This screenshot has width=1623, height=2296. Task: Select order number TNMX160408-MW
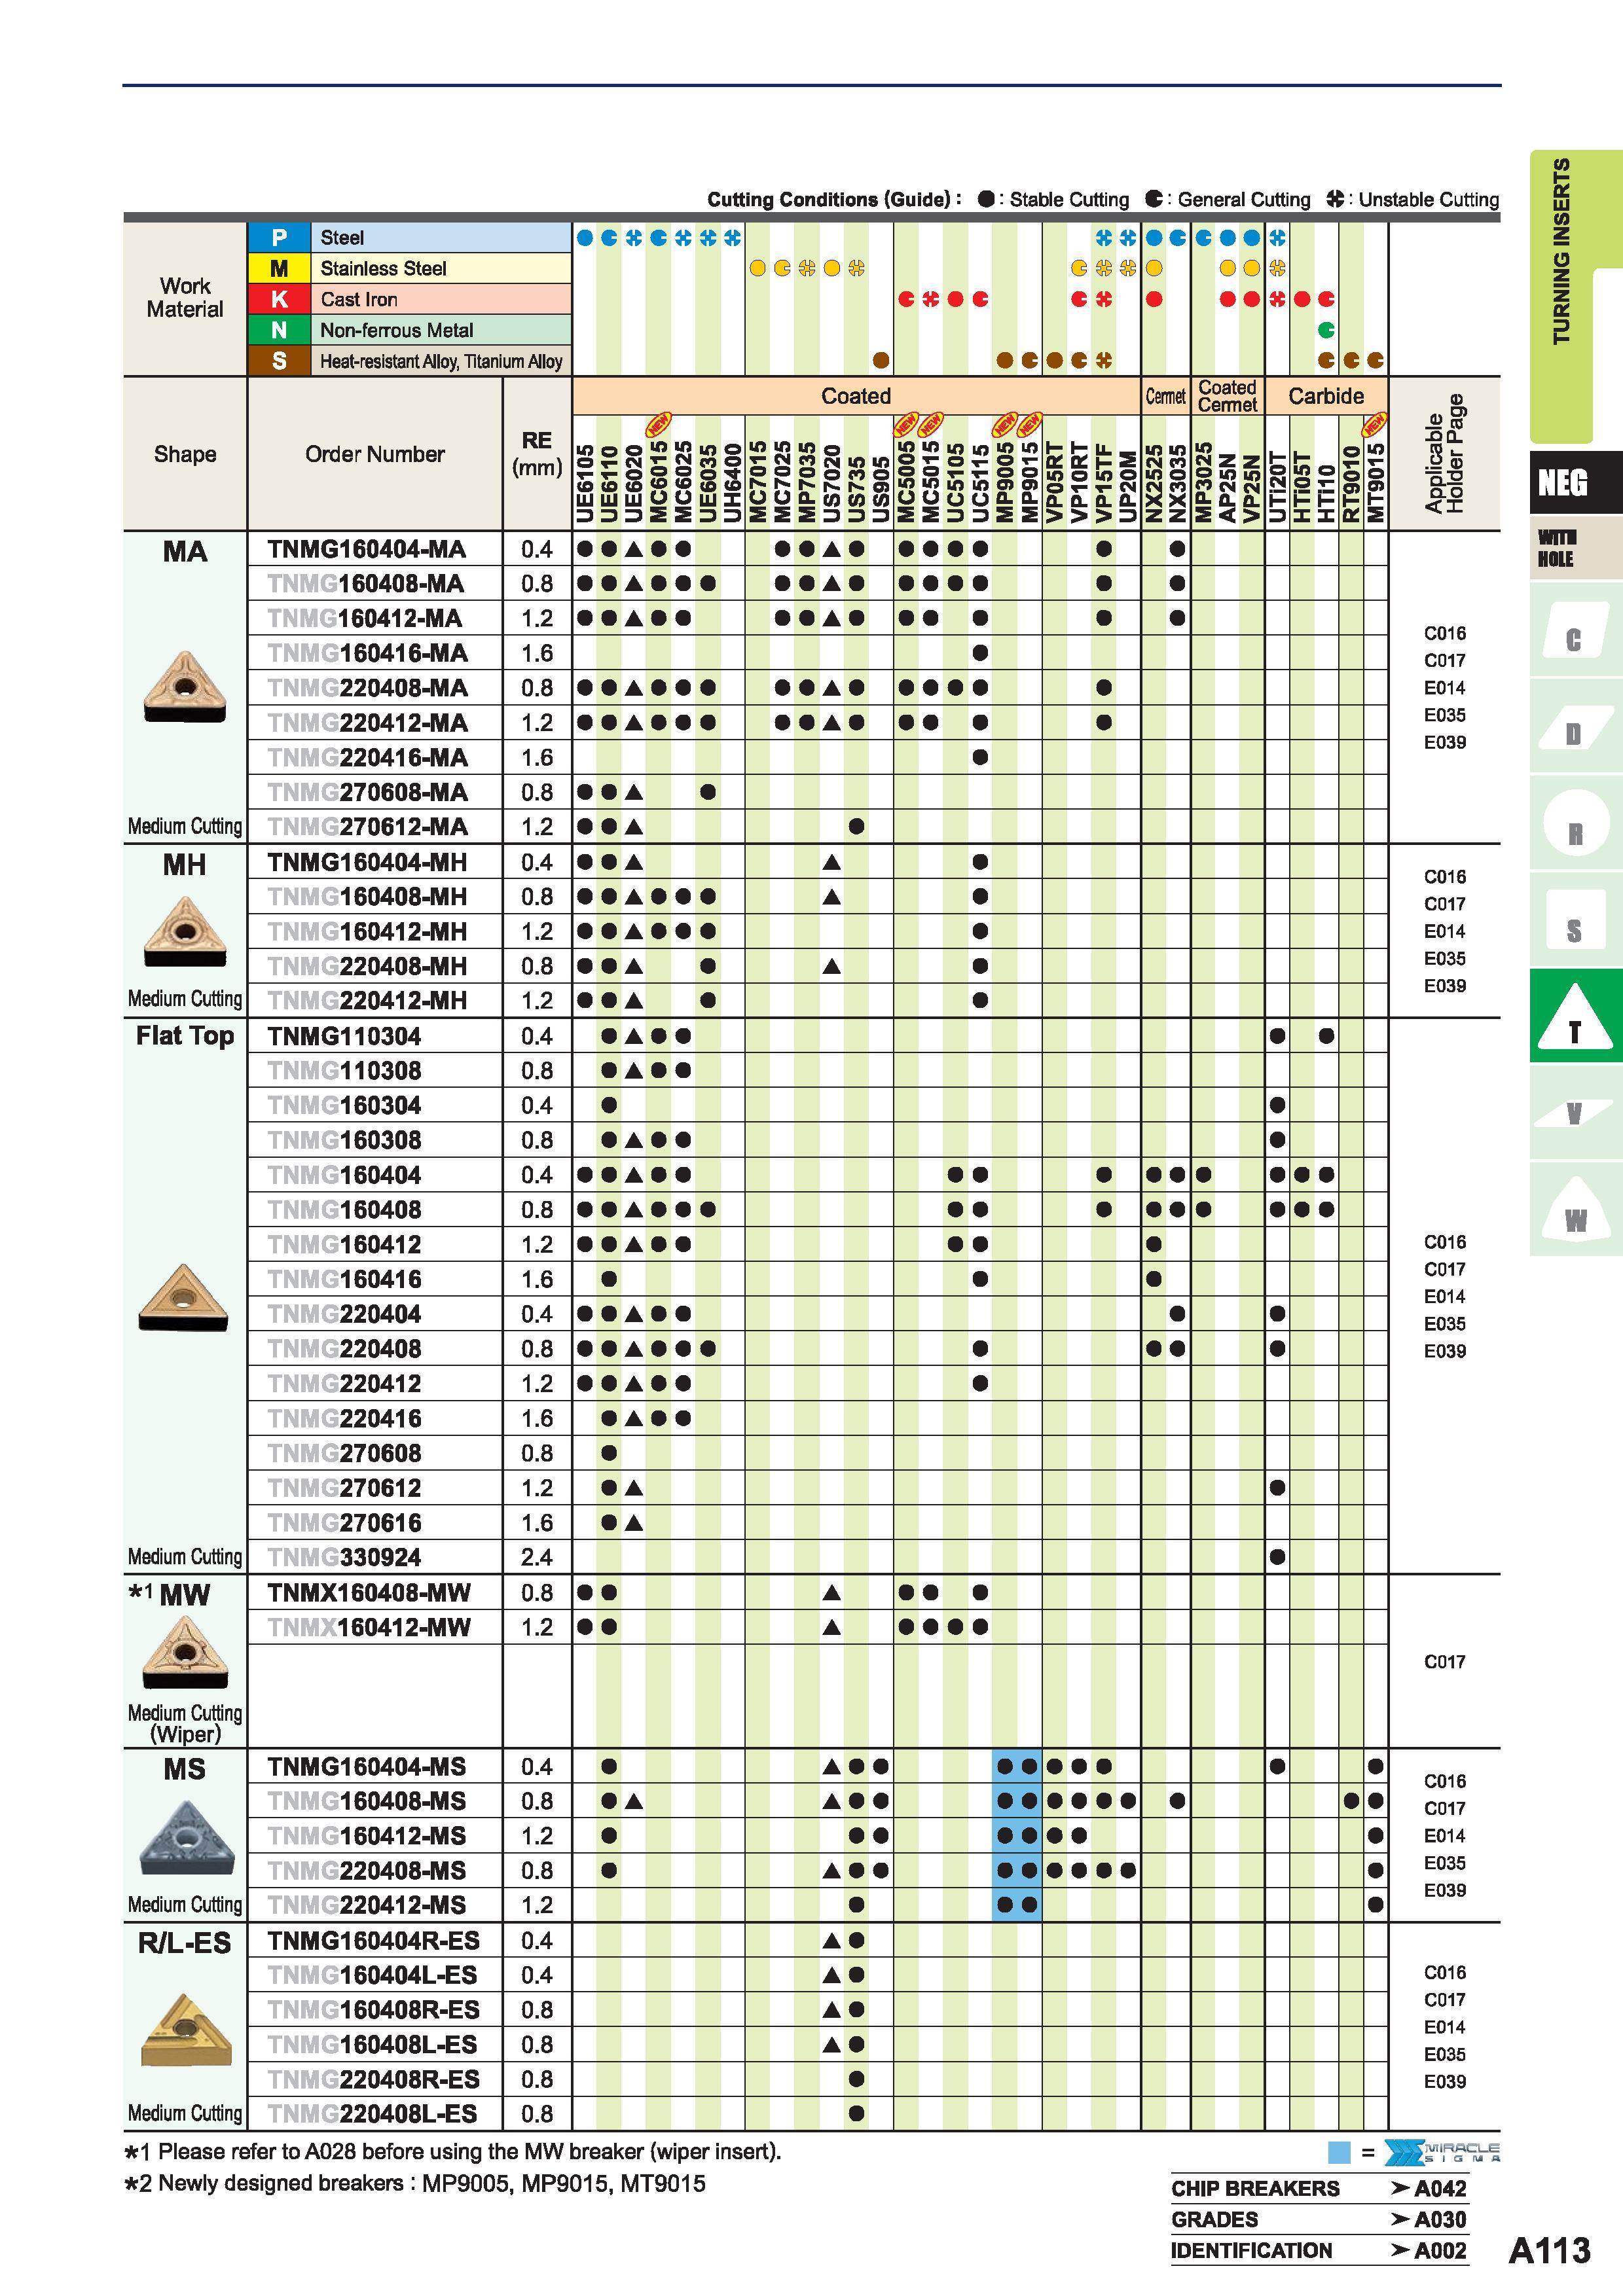369,1592
